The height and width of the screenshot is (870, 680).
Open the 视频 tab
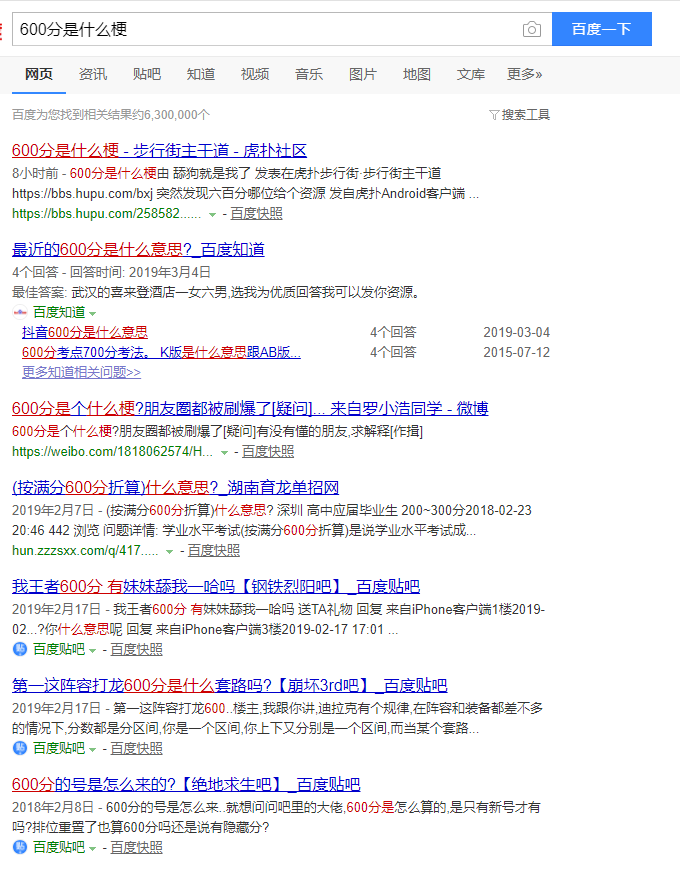(255, 74)
